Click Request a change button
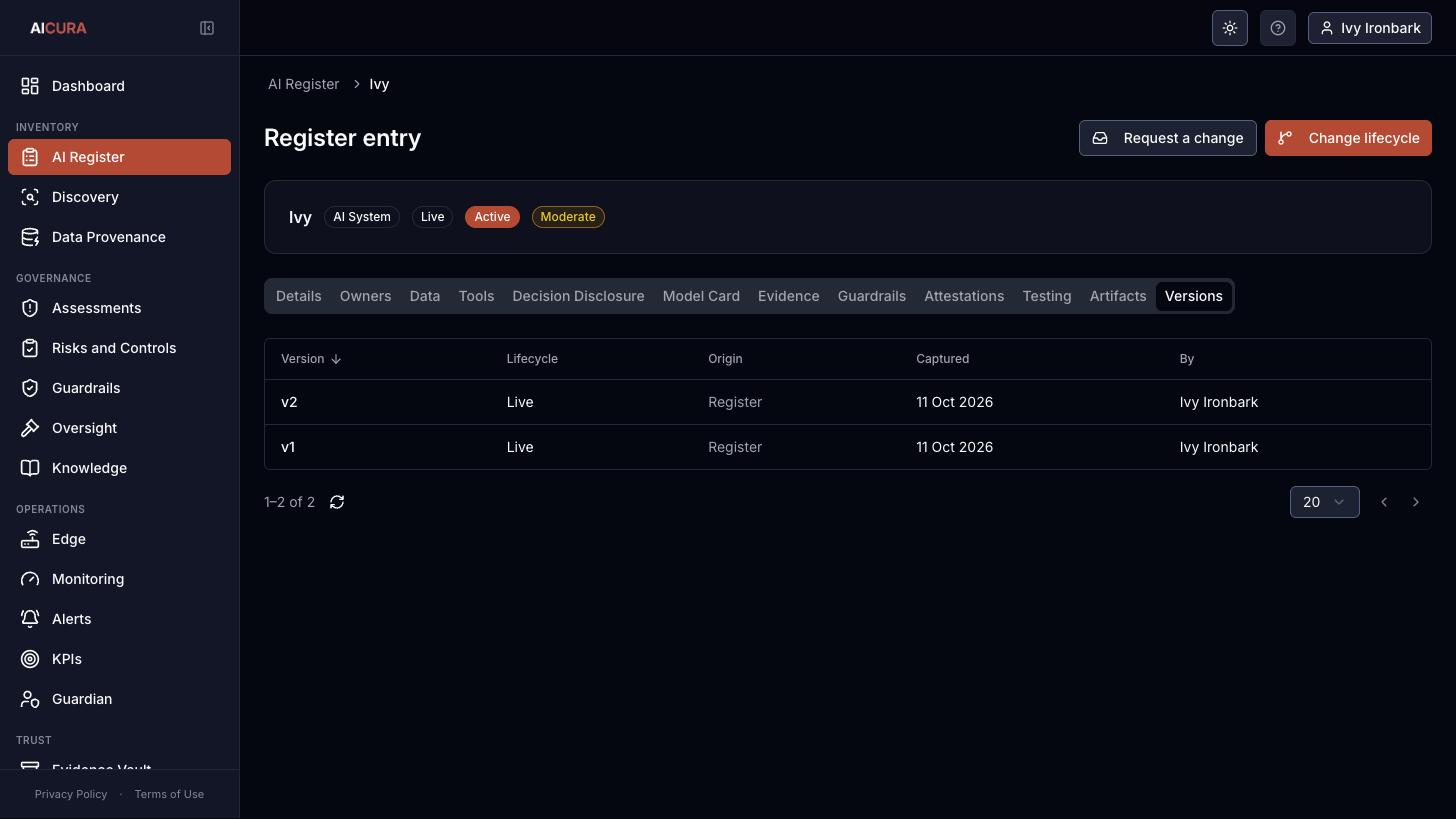Image resolution: width=1456 pixels, height=819 pixels. pos(1167,138)
